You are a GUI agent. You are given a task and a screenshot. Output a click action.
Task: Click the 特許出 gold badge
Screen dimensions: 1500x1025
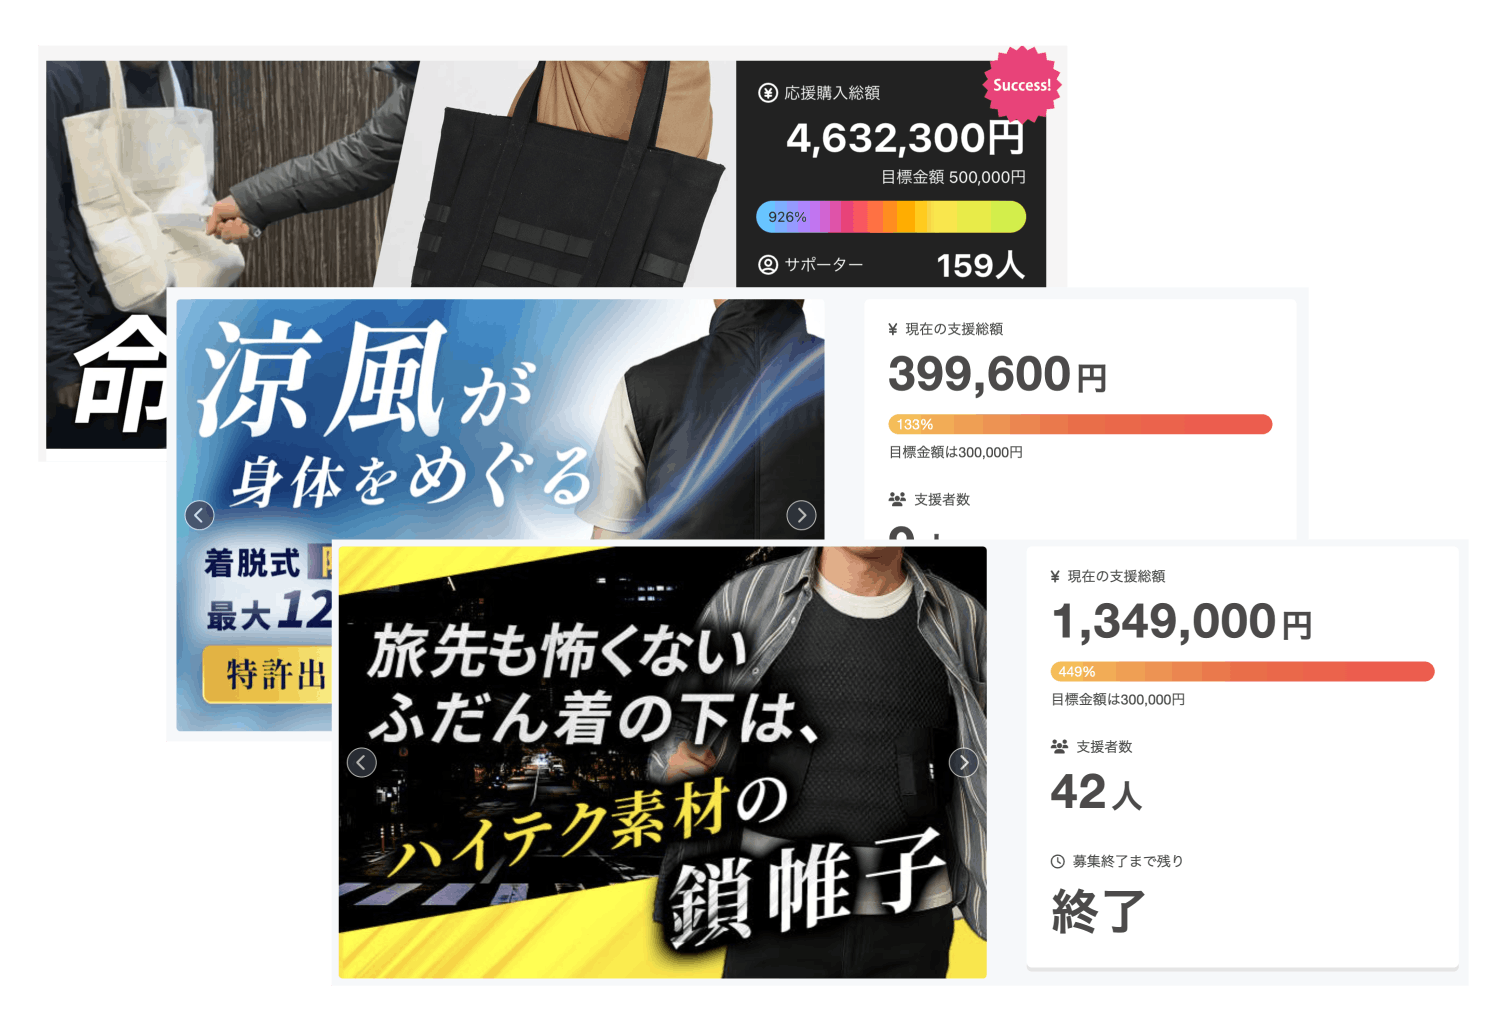[267, 675]
